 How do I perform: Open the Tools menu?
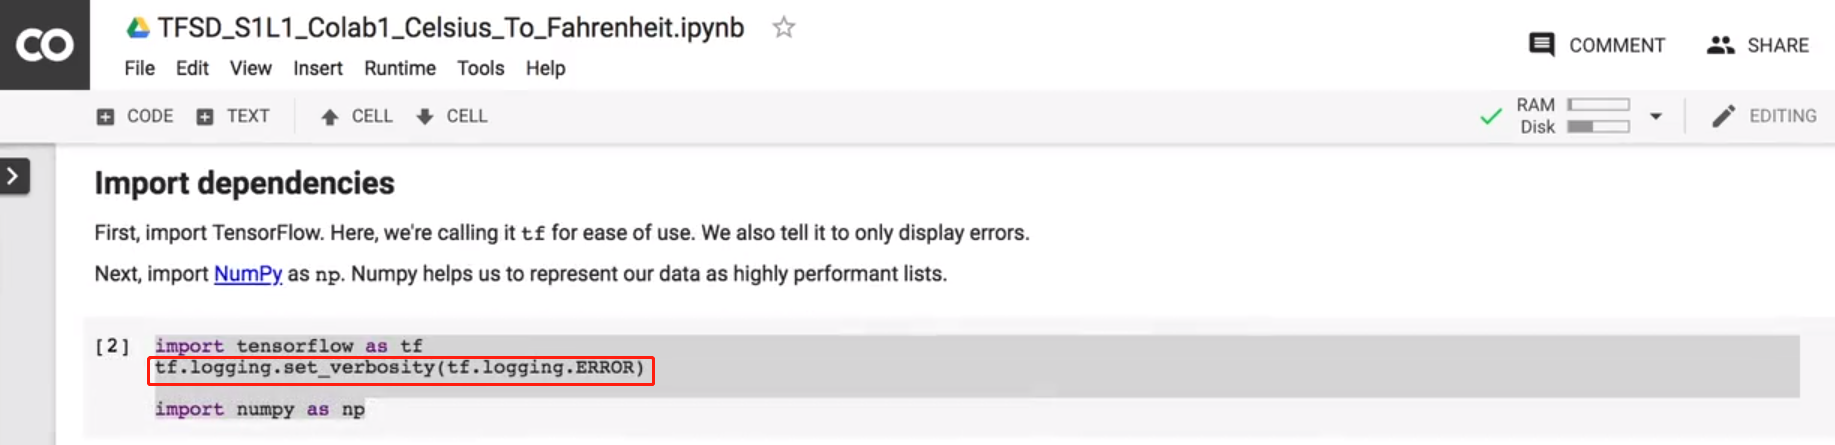pos(480,68)
